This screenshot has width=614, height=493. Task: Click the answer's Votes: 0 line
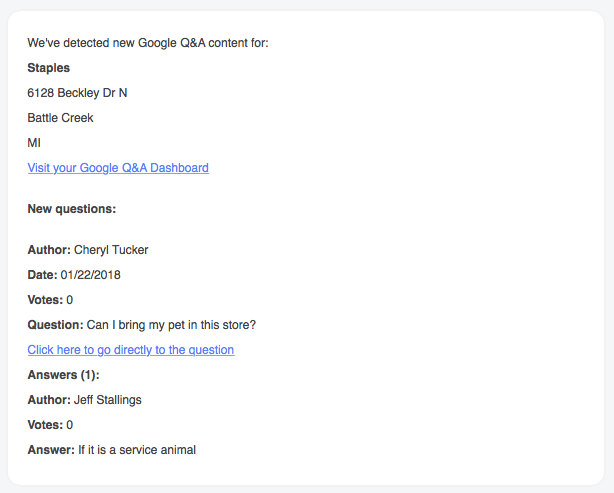point(50,425)
